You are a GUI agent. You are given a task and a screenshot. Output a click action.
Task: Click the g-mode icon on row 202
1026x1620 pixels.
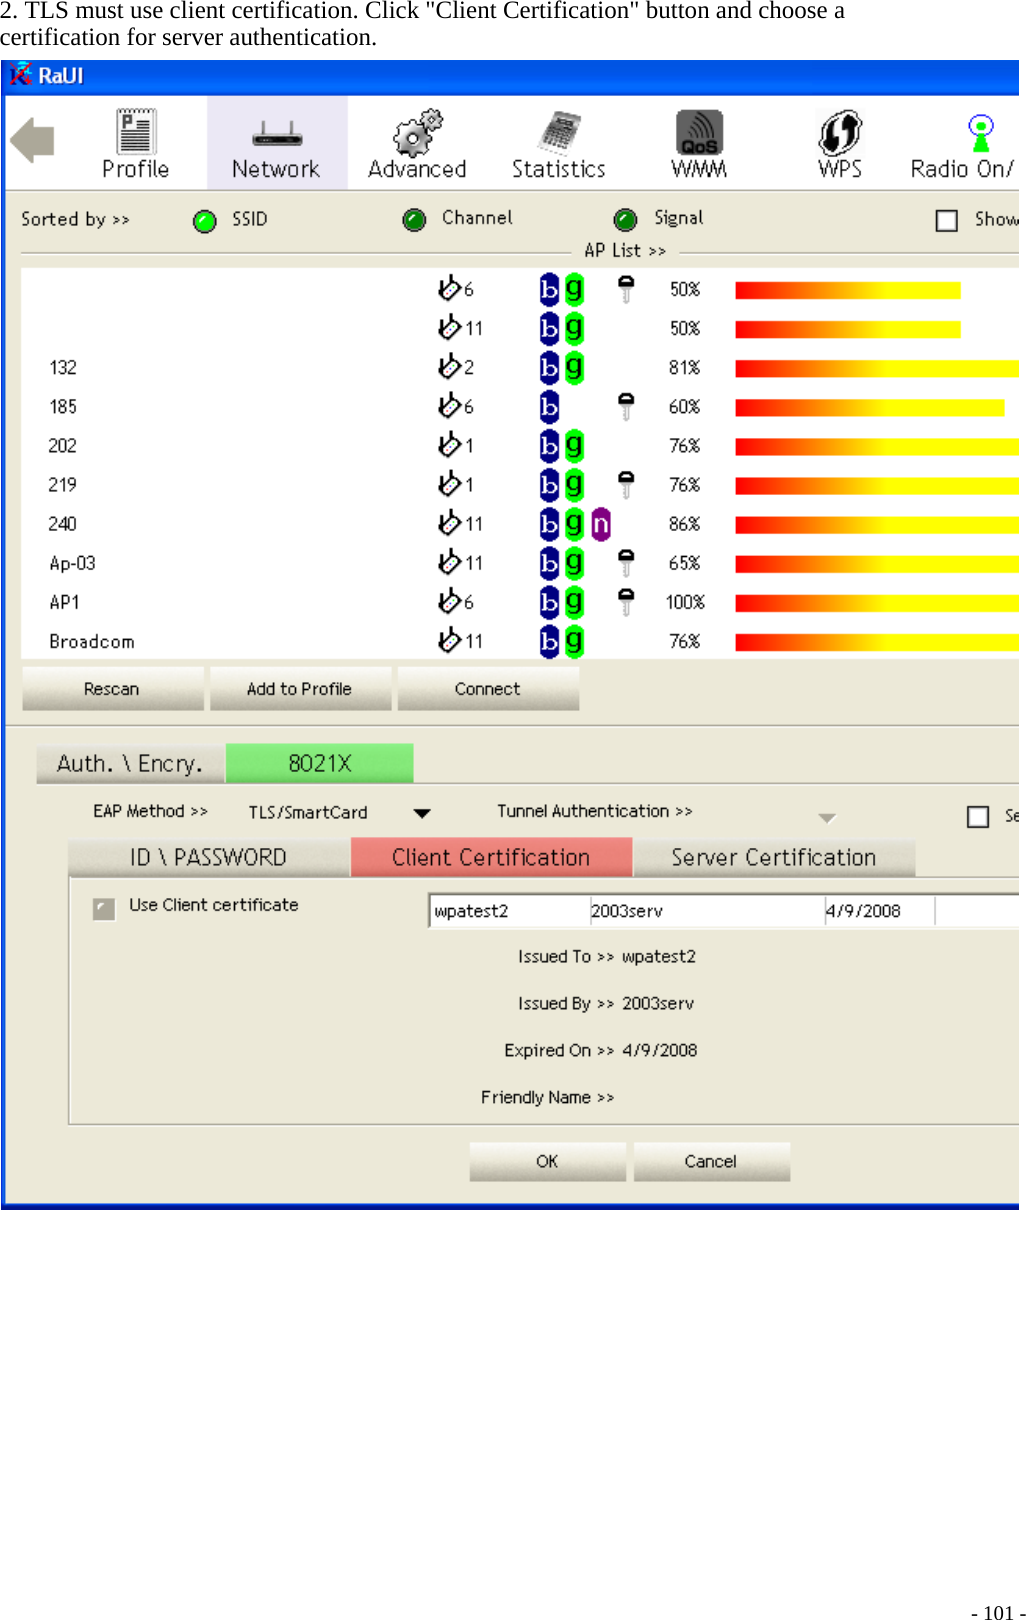(574, 446)
